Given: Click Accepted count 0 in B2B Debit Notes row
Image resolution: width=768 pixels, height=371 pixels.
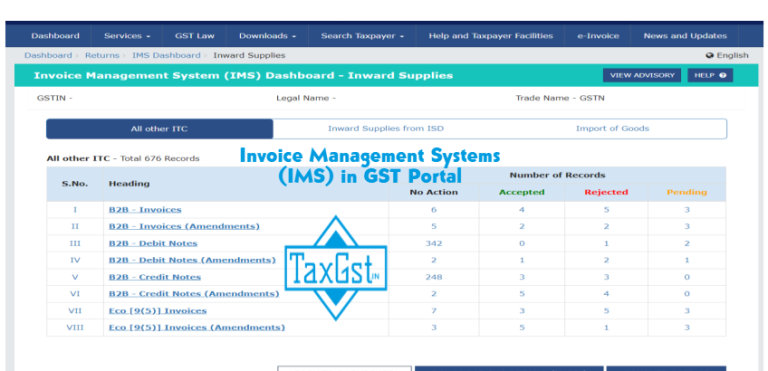Looking at the screenshot, I should (x=522, y=244).
